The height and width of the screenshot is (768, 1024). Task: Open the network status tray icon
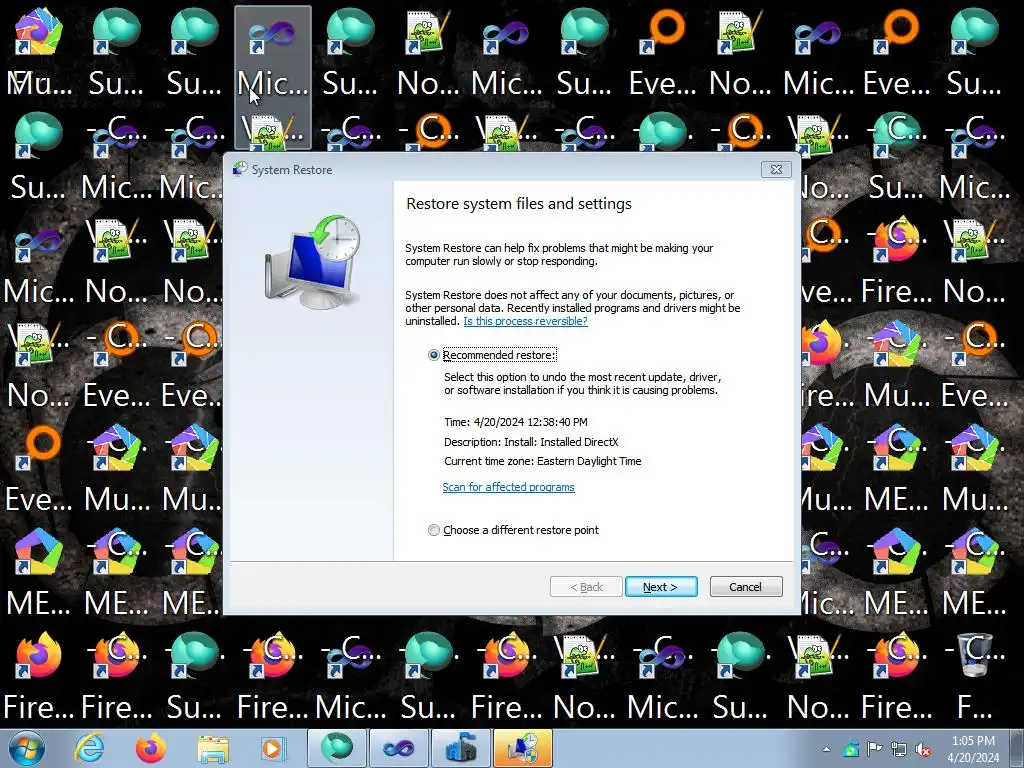(x=899, y=749)
